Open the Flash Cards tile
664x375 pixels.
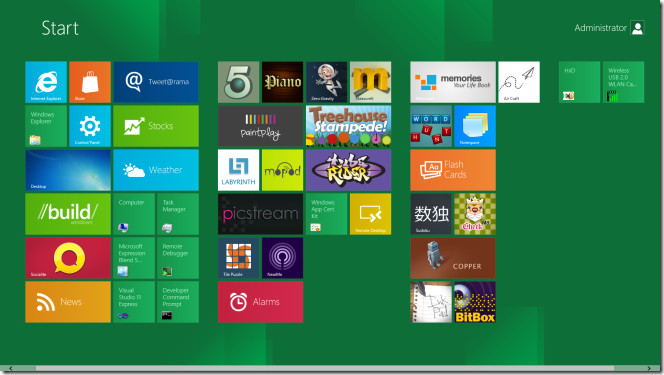click(x=453, y=170)
